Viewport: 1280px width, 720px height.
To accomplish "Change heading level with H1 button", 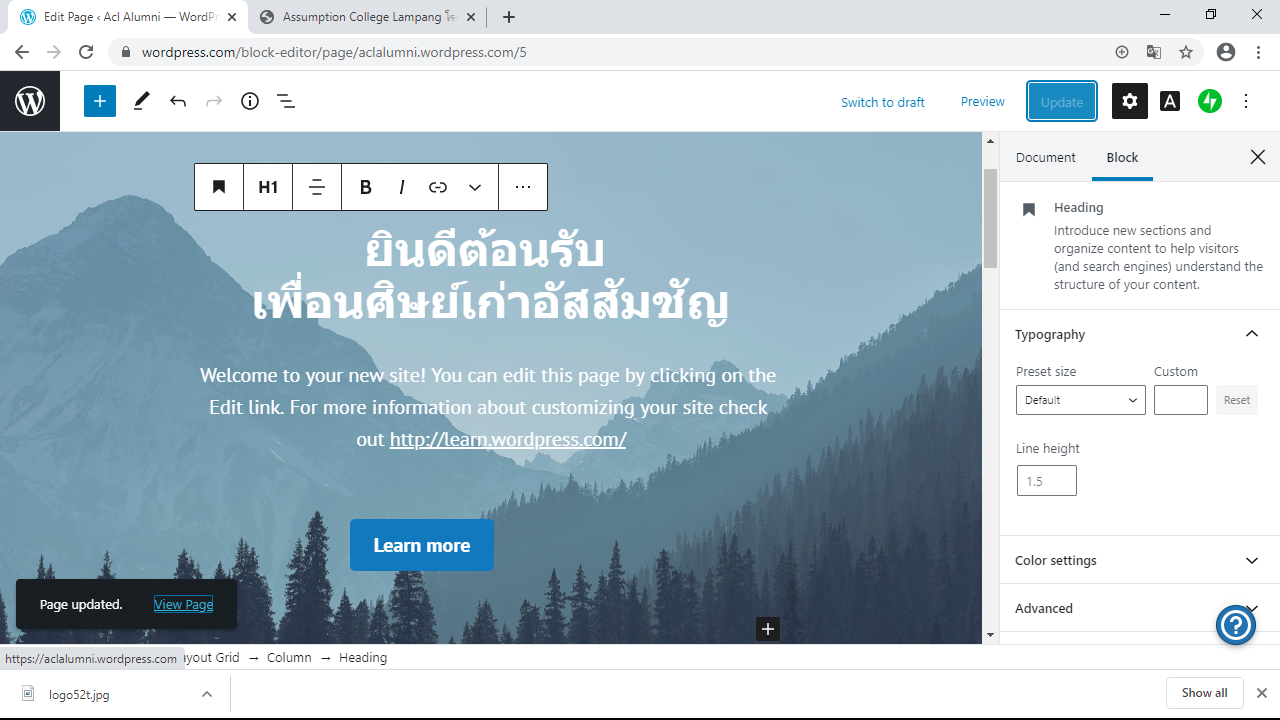I will coord(268,187).
